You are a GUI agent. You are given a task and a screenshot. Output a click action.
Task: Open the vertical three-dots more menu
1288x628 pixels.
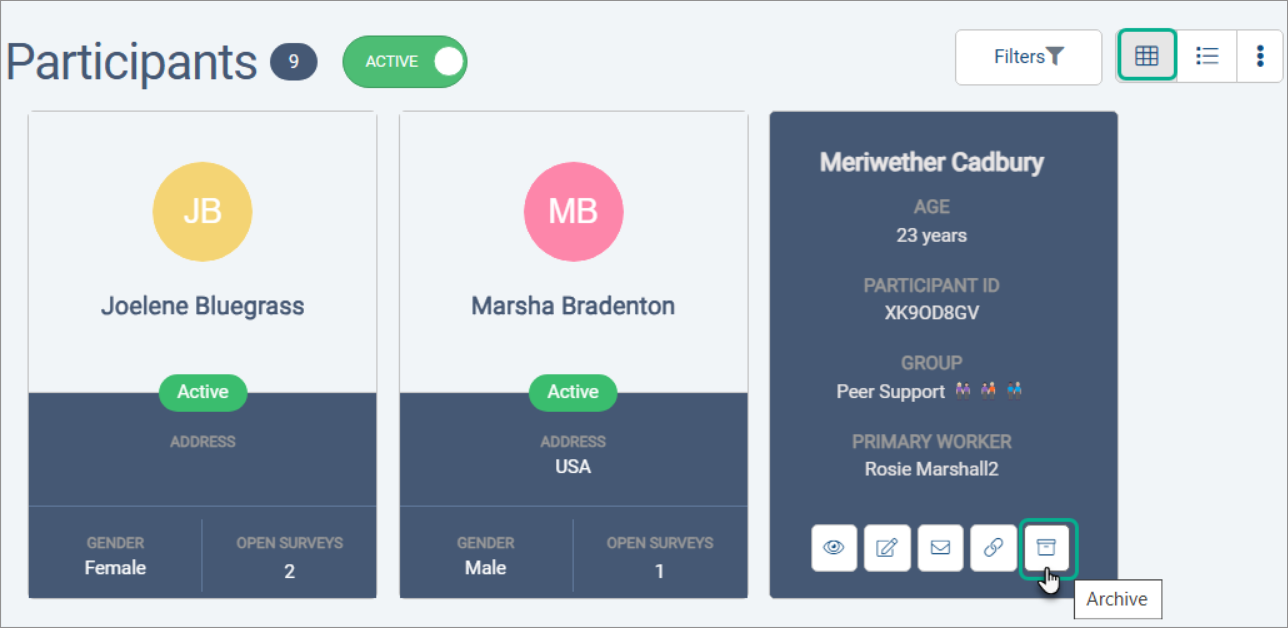pos(1259,56)
